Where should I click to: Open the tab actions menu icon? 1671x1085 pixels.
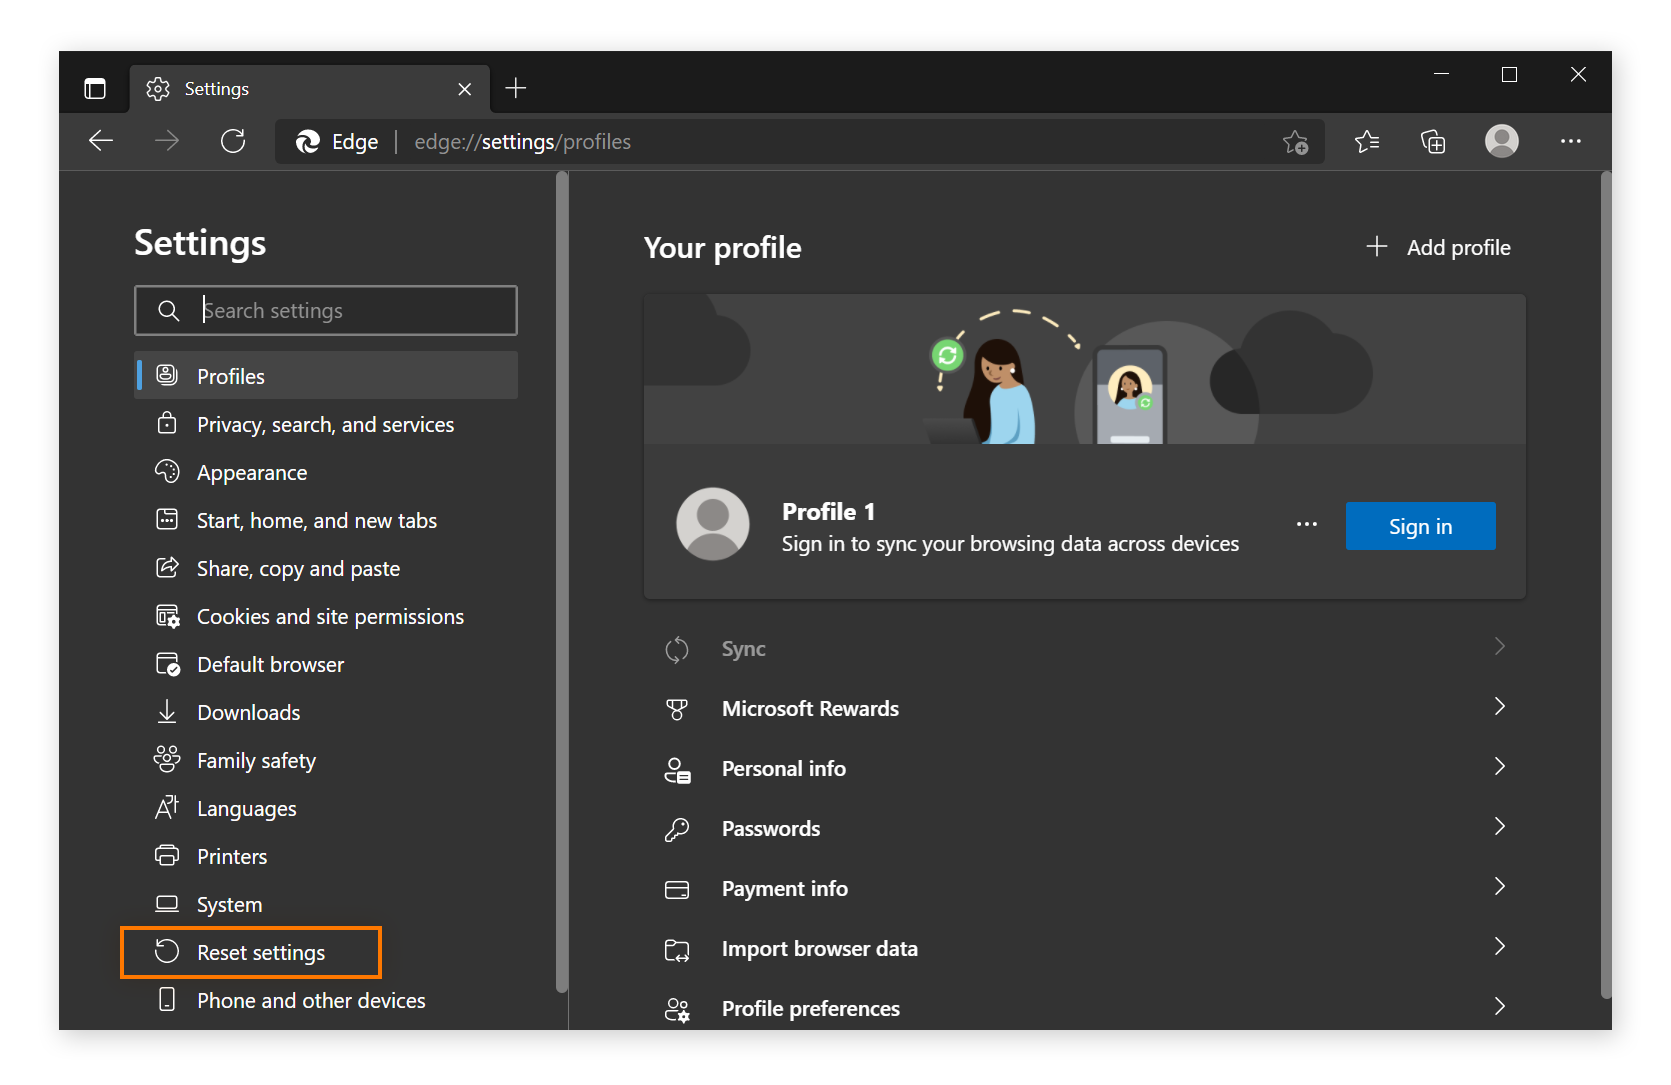95,89
